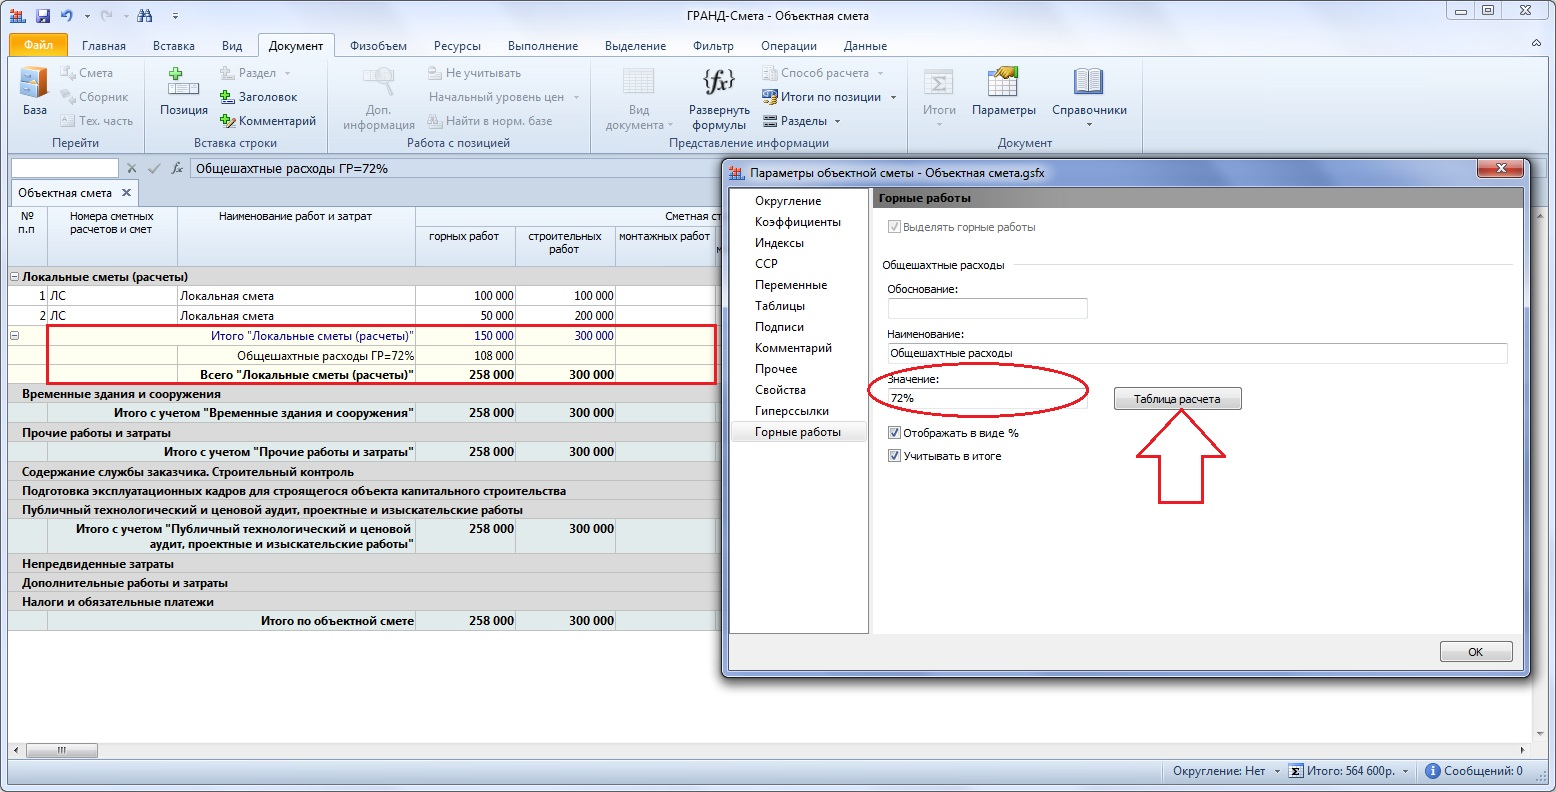Click Undo arrow in quick access toolbar
The width and height of the screenshot is (1556, 792).
coord(67,16)
